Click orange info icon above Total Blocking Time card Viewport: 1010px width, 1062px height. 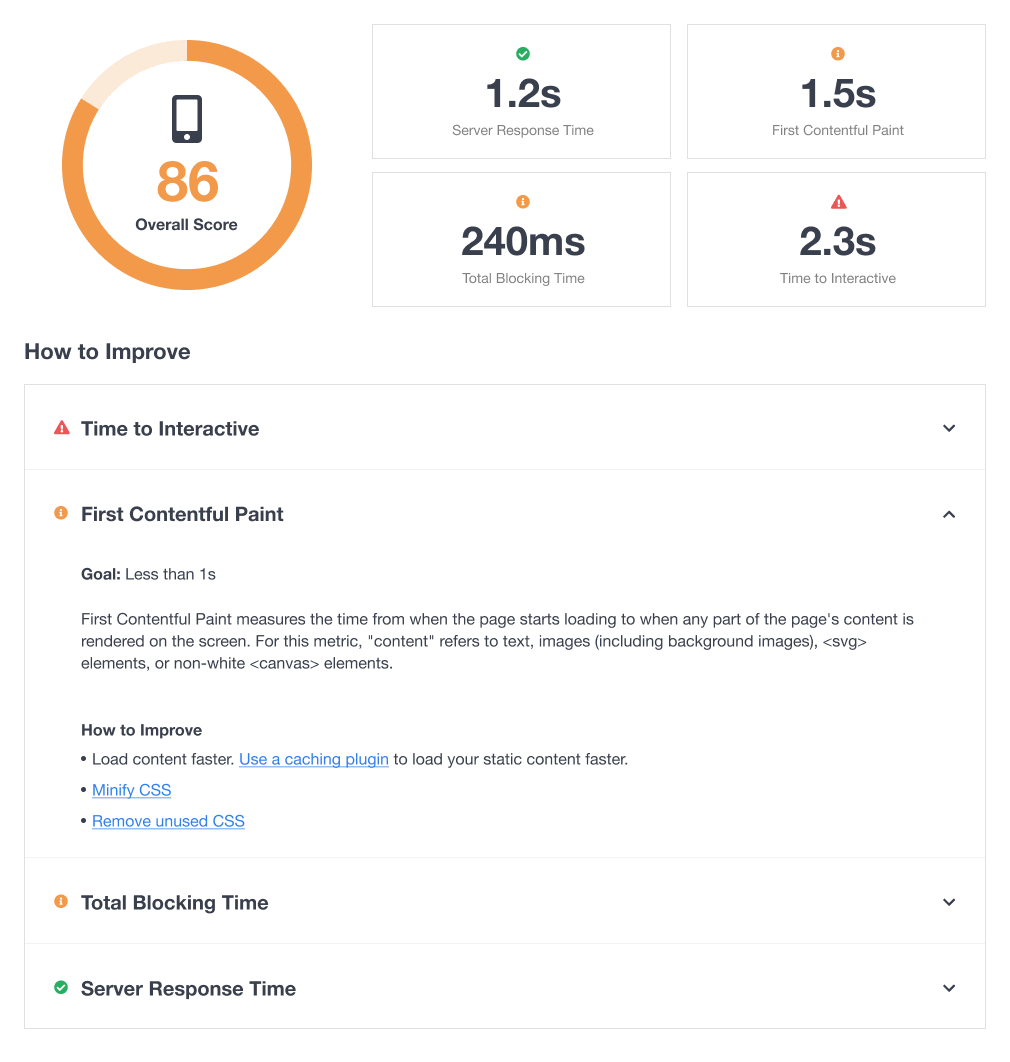(x=522, y=202)
